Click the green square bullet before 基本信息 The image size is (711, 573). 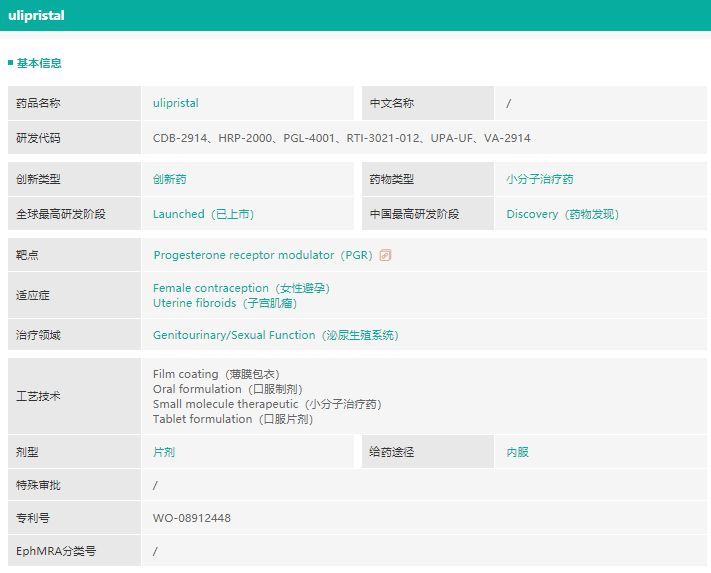10,63
